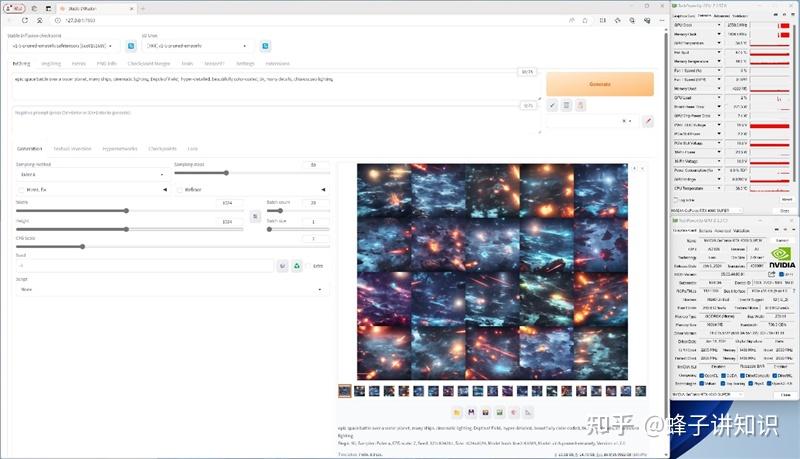The height and width of the screenshot is (459, 800).
Task: Send image to img2img icon
Action: [499, 412]
